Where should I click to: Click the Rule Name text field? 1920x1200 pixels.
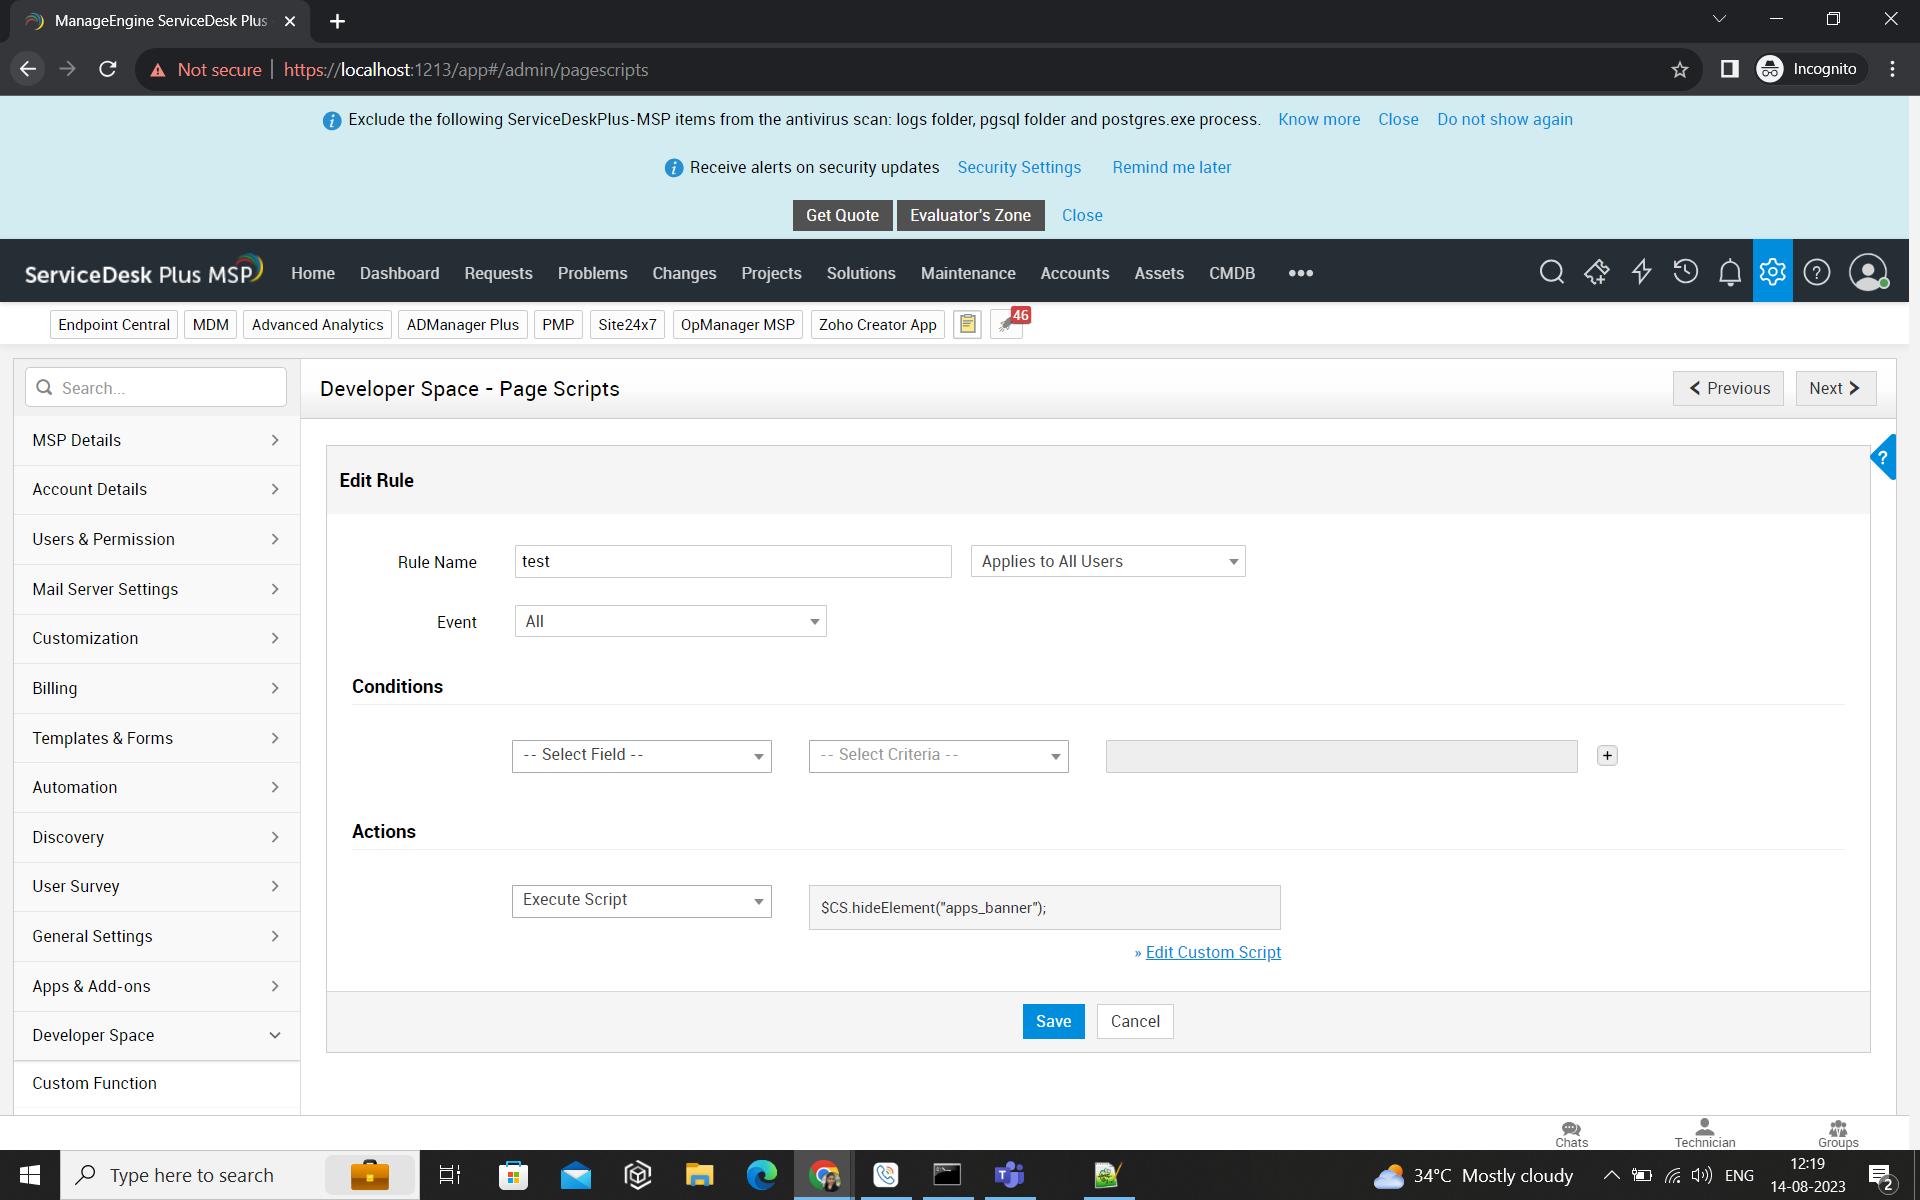point(732,562)
